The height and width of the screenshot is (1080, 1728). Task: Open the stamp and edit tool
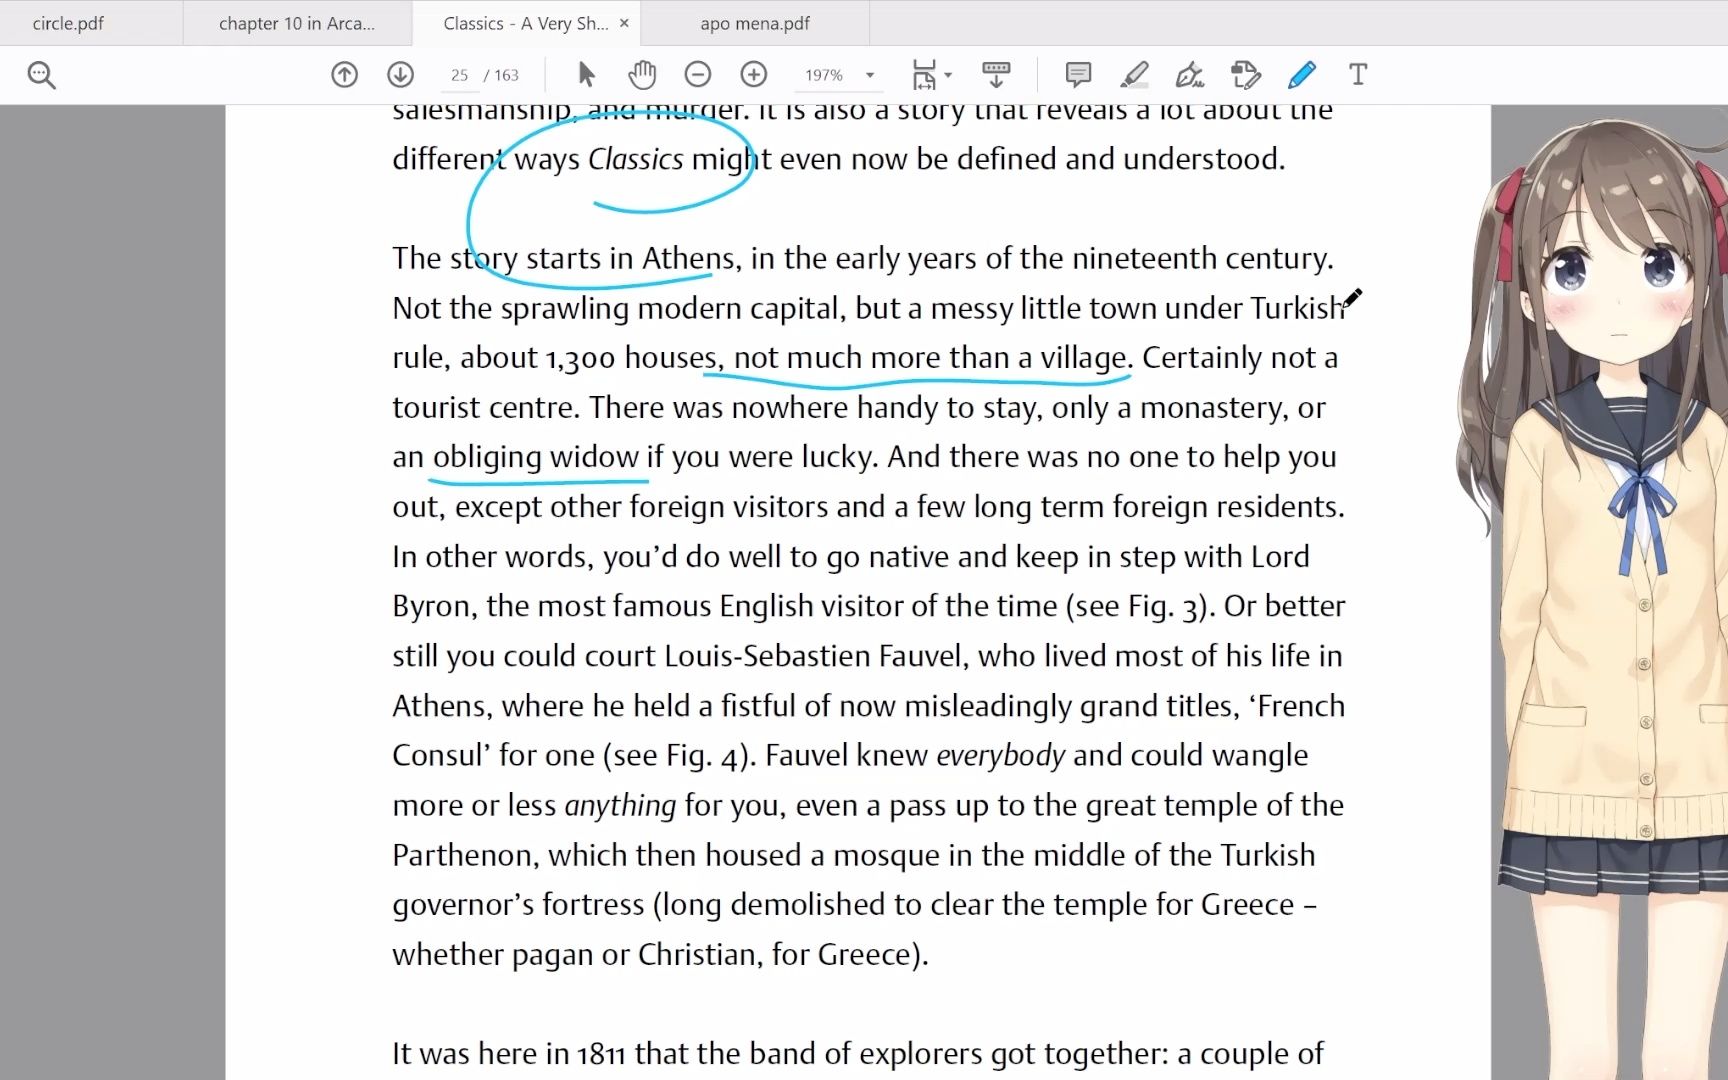pyautogui.click(x=1246, y=75)
